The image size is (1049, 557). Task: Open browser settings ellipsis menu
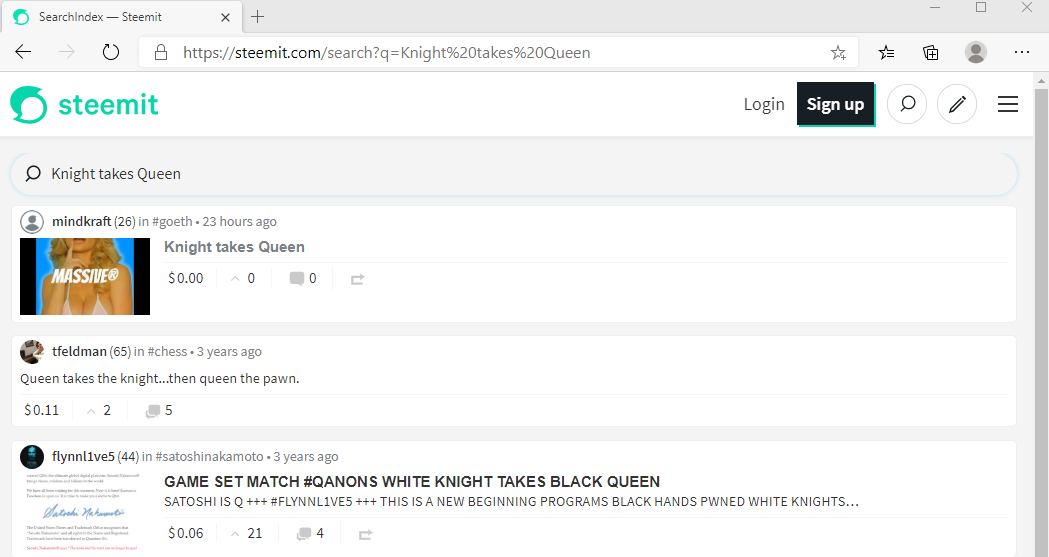(1022, 52)
